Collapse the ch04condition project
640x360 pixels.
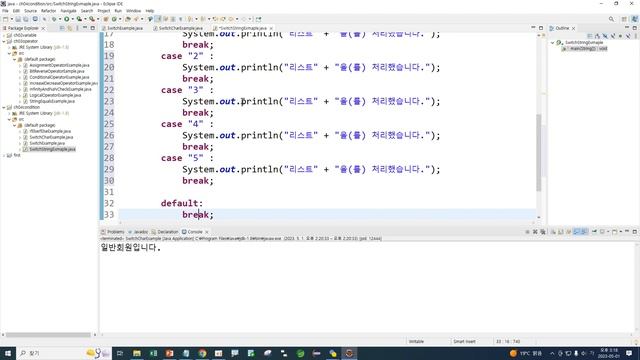point(4,107)
